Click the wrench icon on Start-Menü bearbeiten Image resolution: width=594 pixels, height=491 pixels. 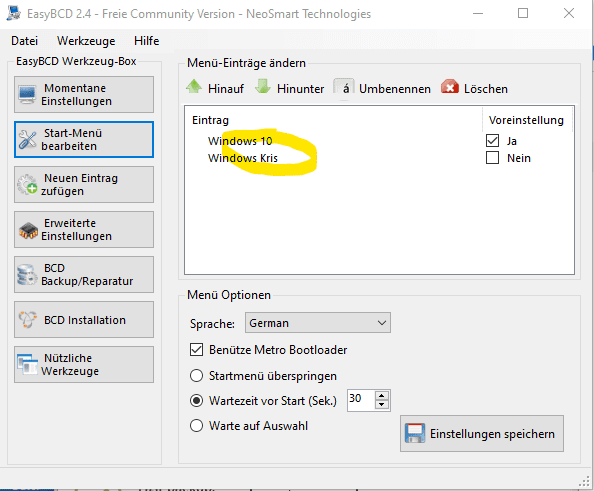click(x=27, y=139)
